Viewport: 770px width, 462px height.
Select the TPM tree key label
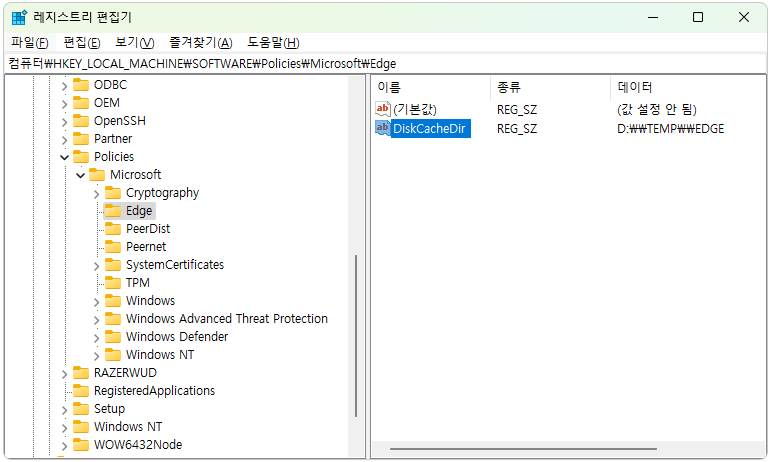coord(138,283)
